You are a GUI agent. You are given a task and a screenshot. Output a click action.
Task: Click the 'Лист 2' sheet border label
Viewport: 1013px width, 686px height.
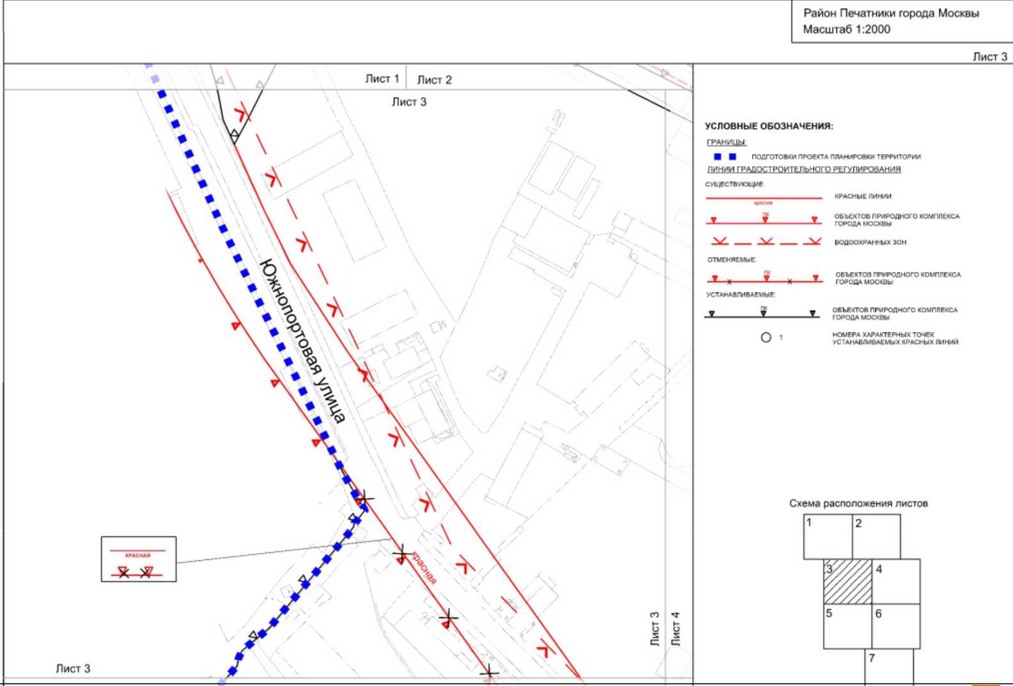coord(434,80)
